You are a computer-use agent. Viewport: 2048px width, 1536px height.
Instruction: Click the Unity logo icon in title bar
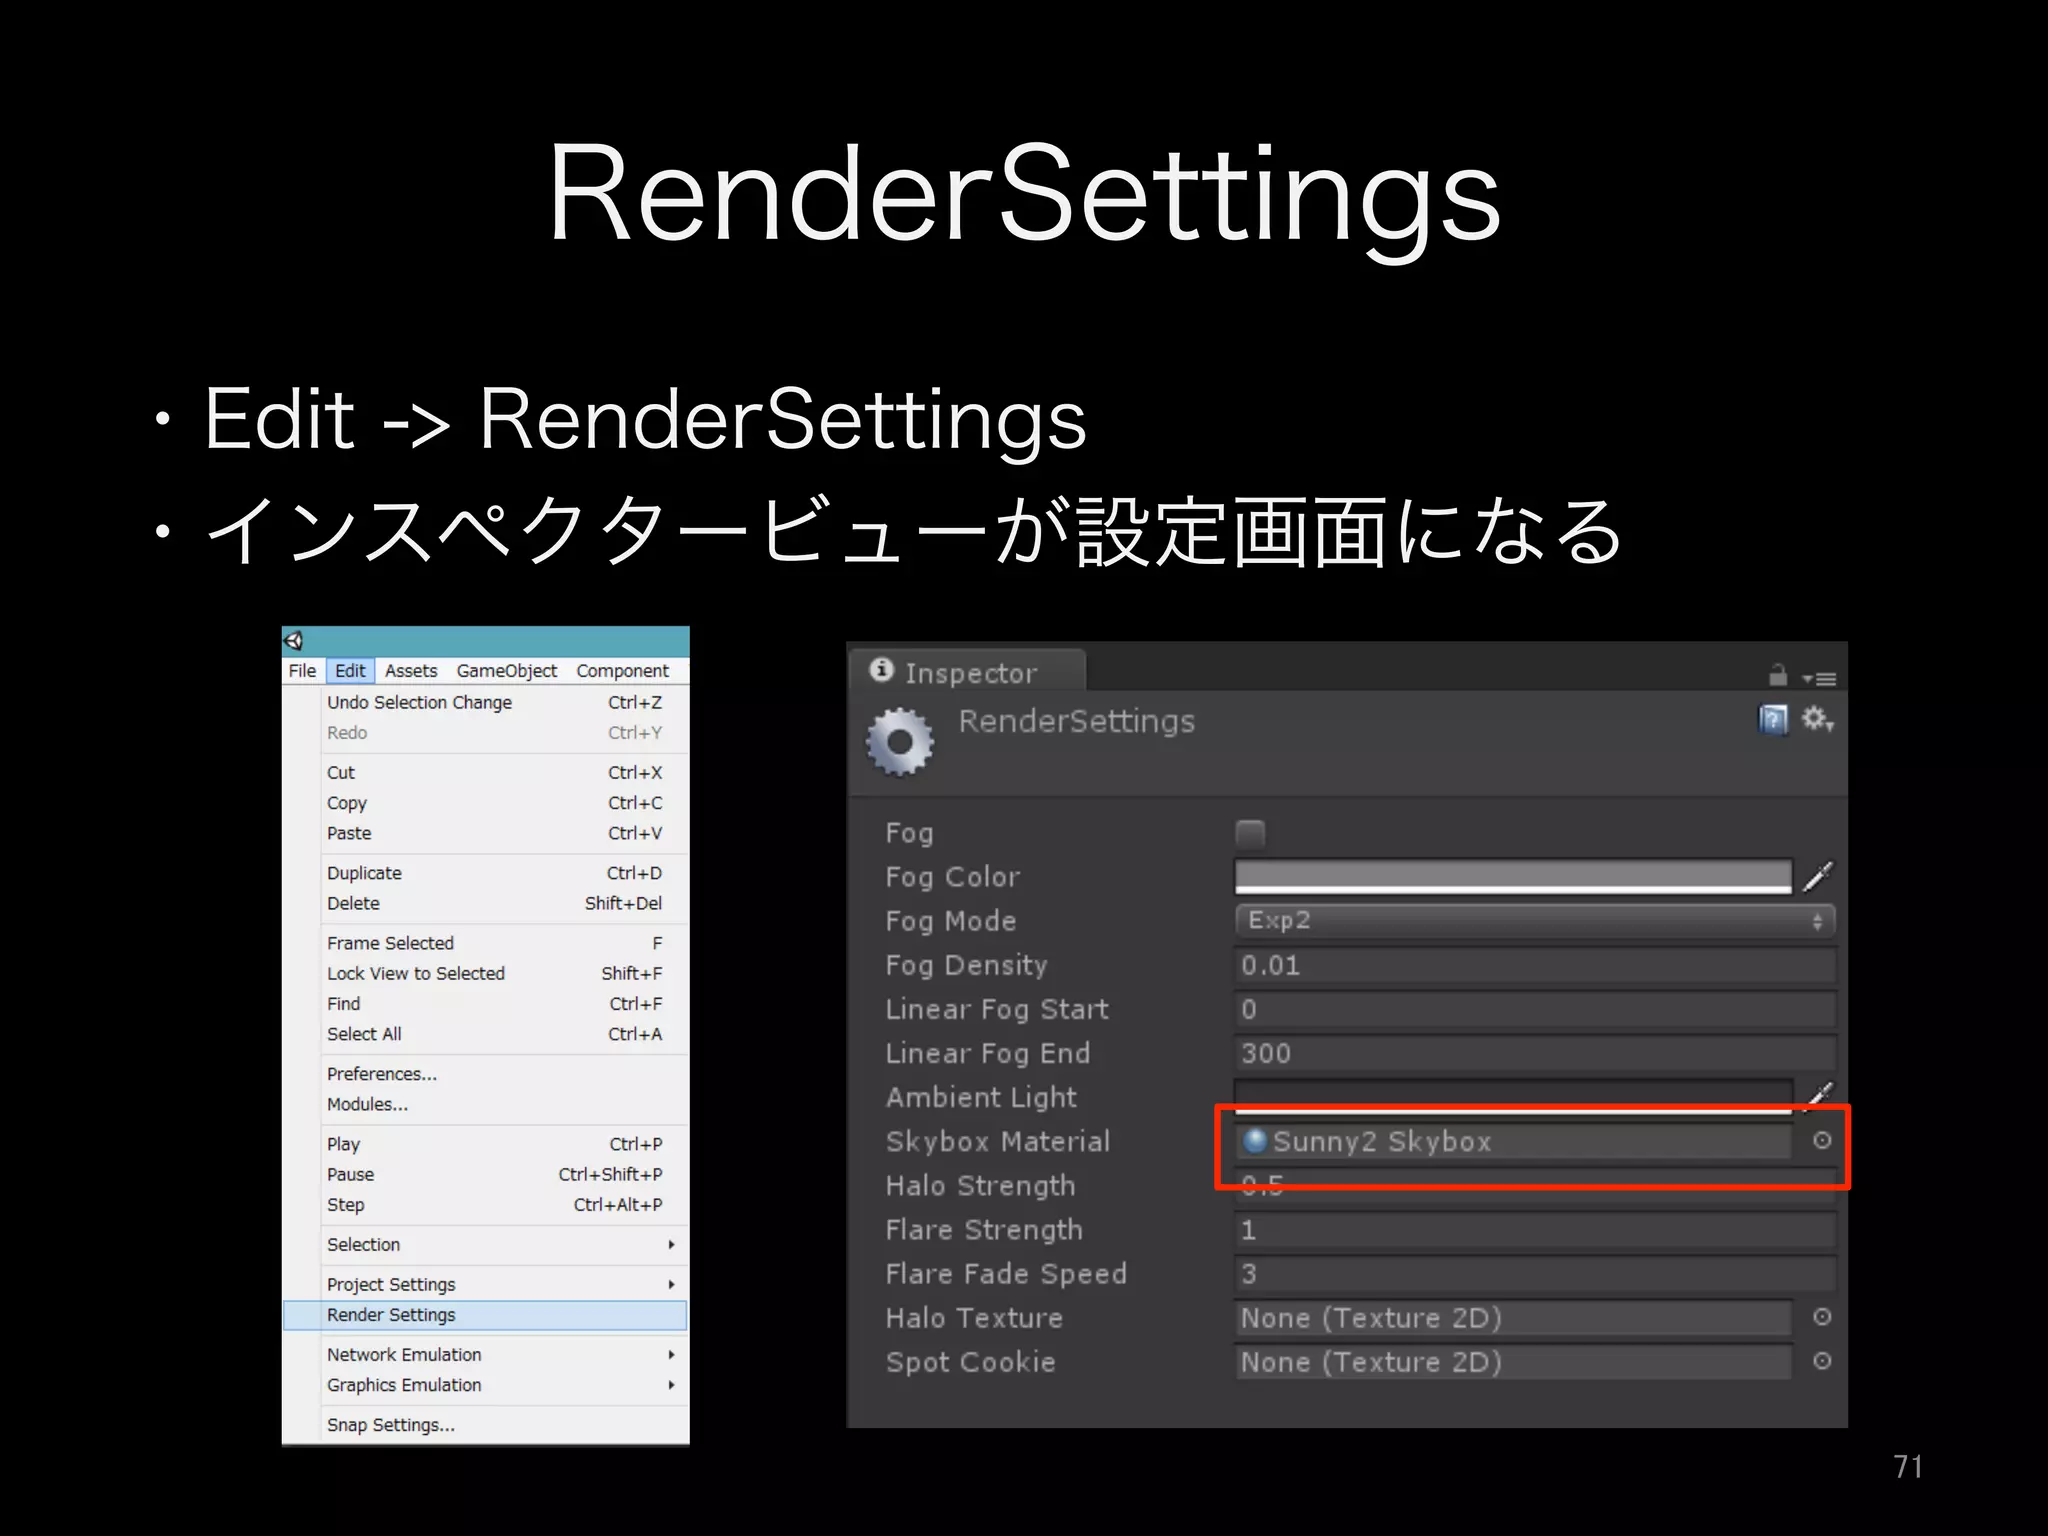pos(294,641)
